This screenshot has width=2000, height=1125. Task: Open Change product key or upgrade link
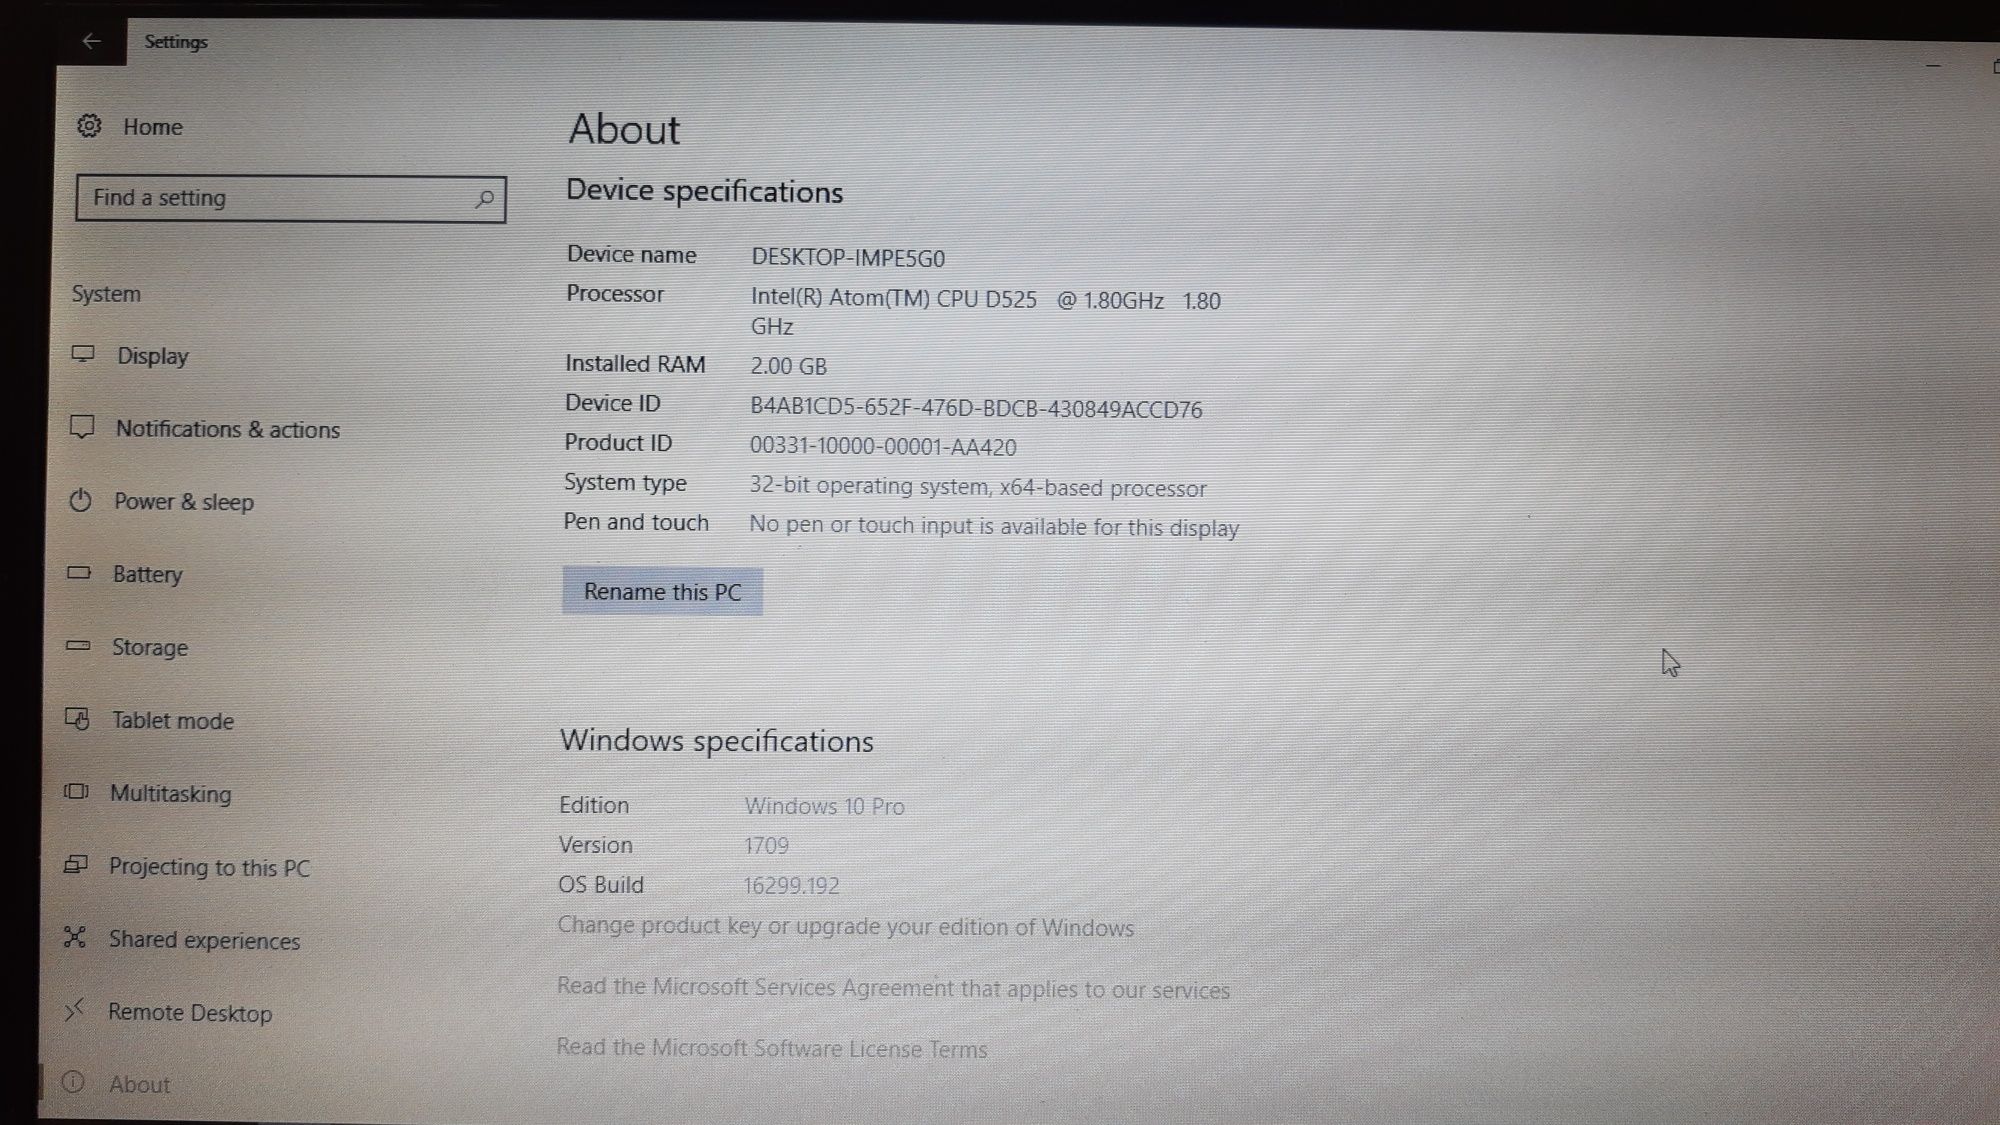coord(845,926)
